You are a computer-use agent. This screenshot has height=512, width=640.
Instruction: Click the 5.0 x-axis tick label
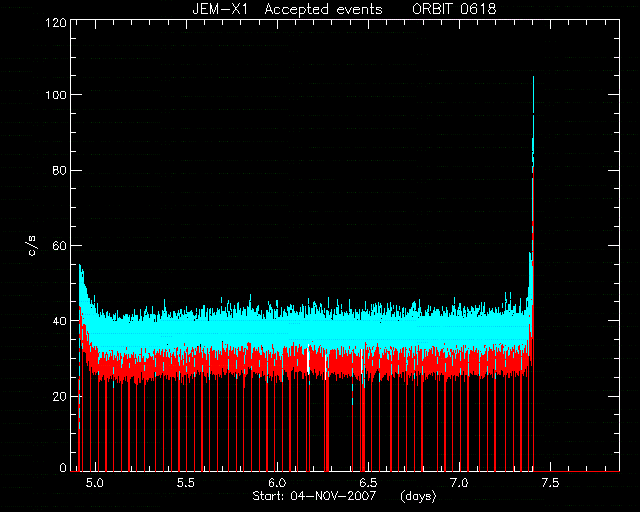(95, 483)
